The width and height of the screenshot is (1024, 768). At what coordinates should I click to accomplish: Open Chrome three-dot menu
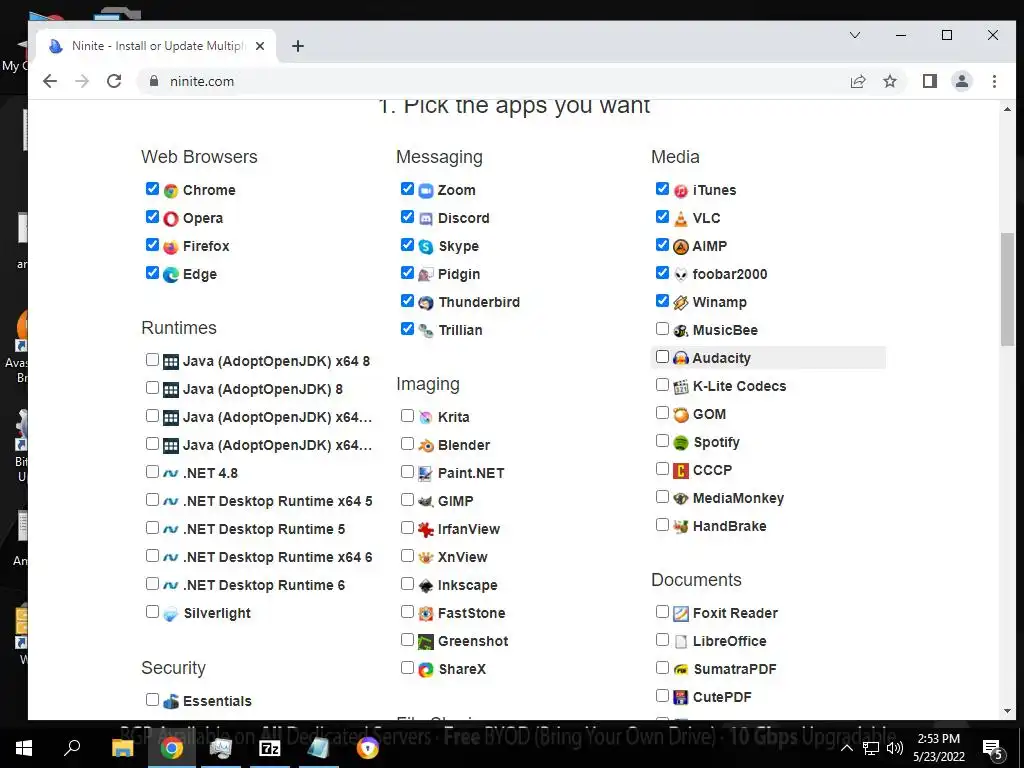point(994,81)
